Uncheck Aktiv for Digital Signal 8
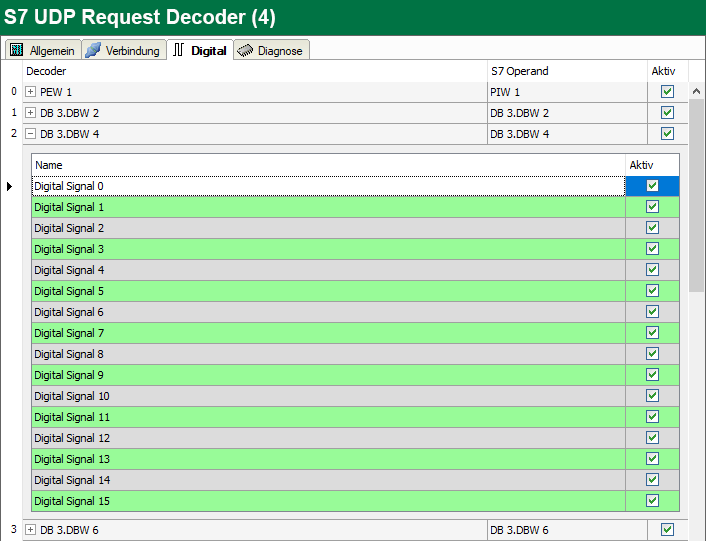The height and width of the screenshot is (541, 706). (652, 354)
